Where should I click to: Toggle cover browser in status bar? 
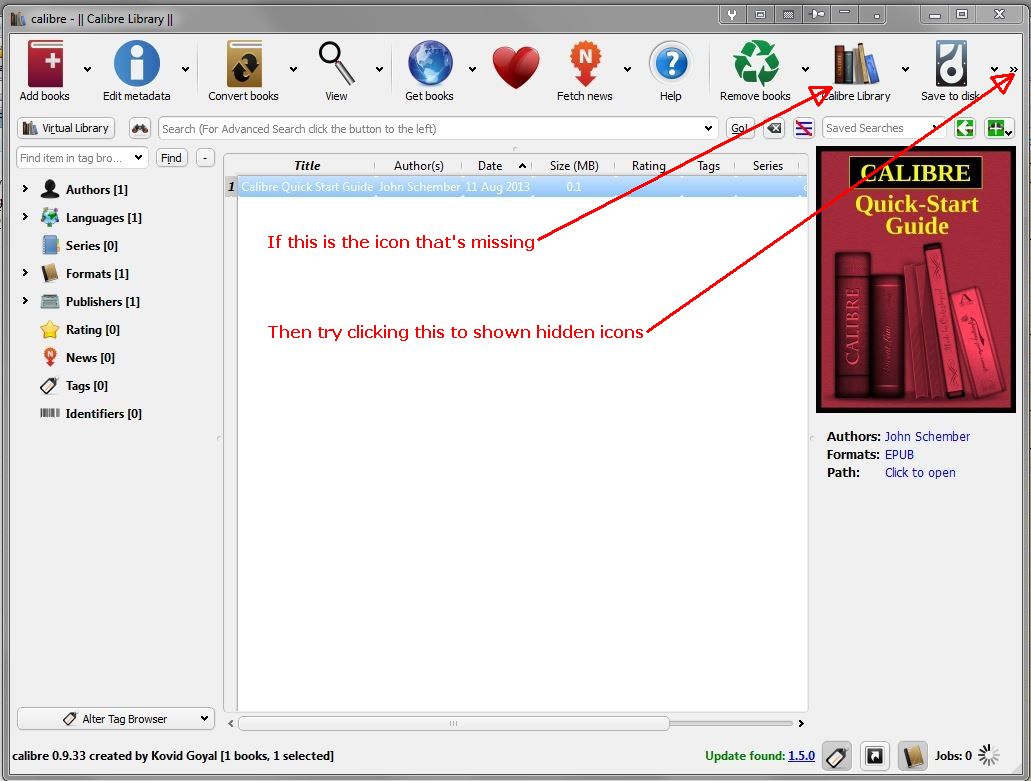[875, 757]
